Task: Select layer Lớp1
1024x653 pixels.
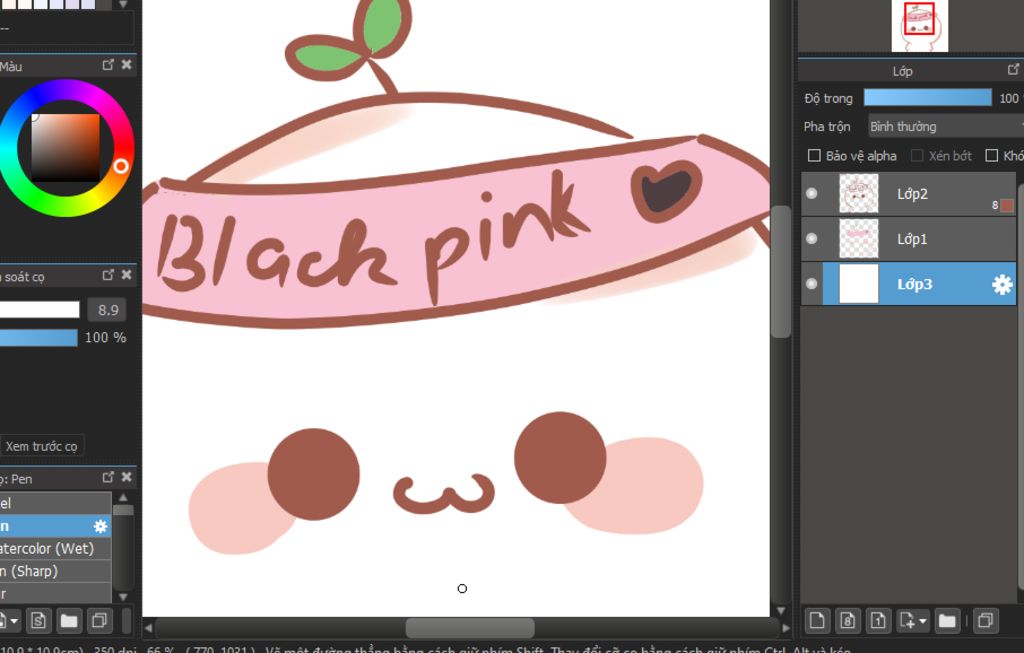Action: click(x=908, y=238)
